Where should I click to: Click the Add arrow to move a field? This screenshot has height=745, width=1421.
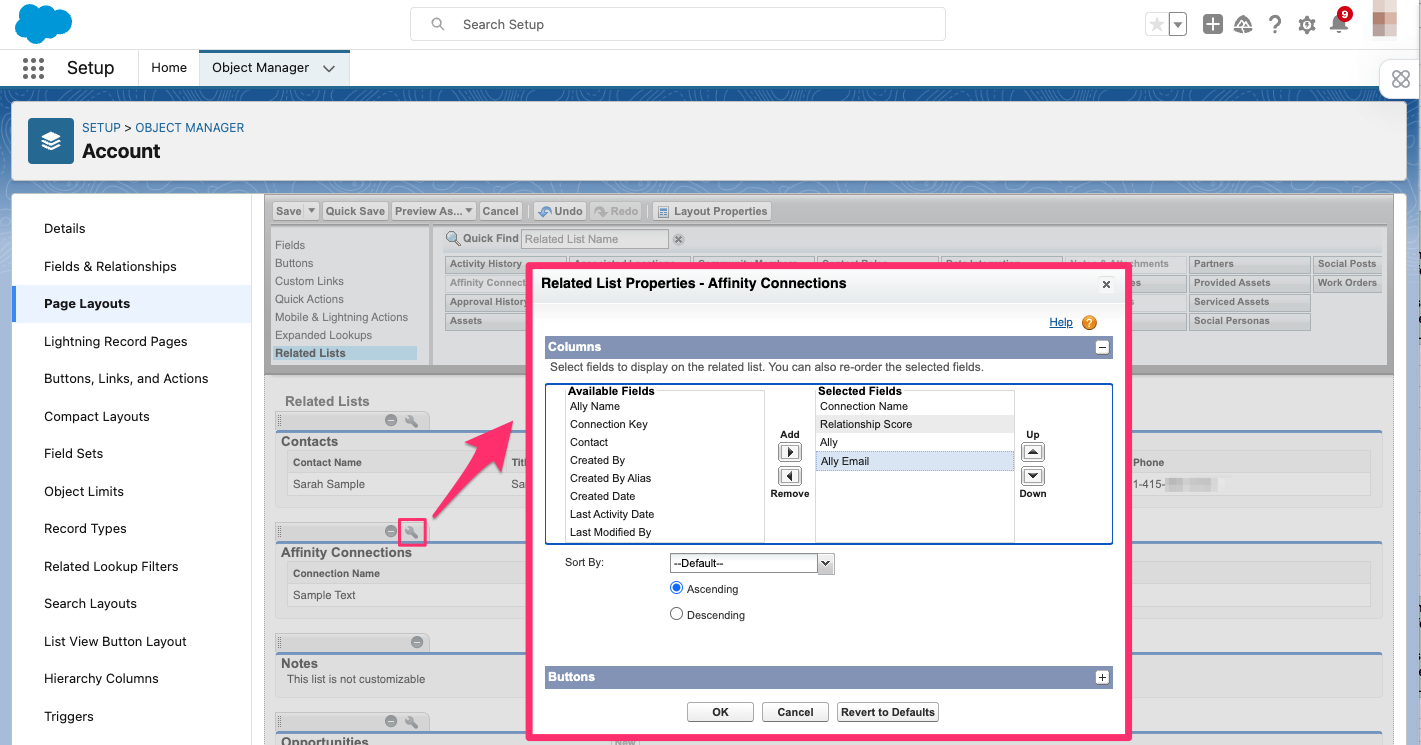(x=789, y=451)
